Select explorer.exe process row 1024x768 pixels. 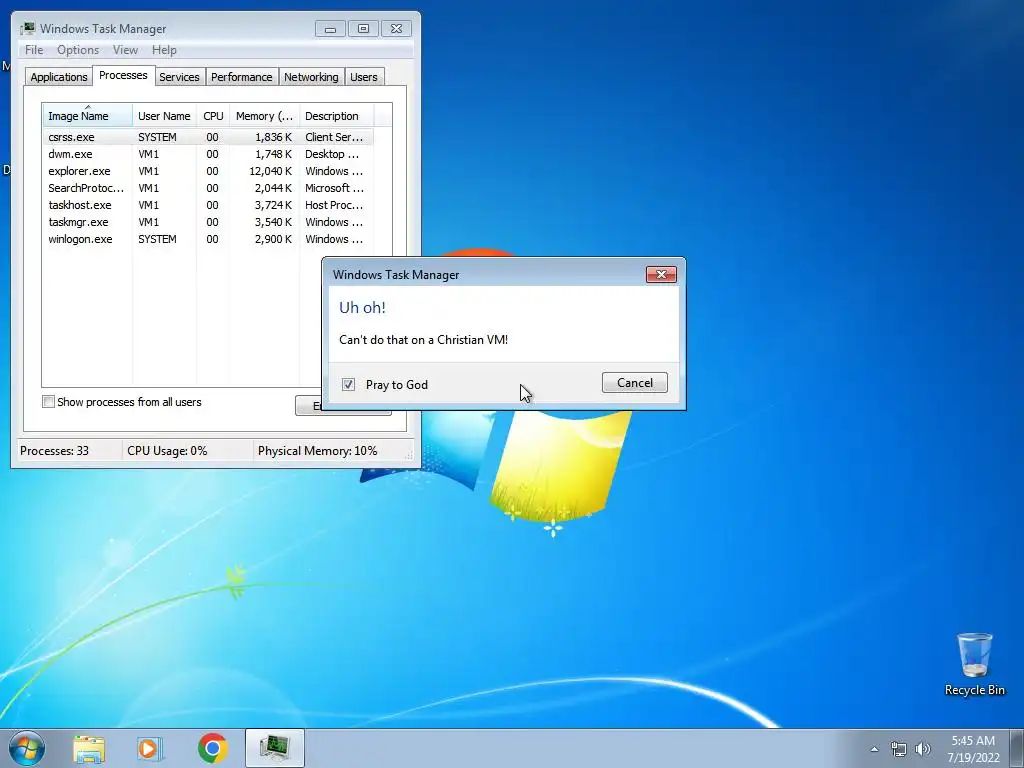[x=208, y=171]
